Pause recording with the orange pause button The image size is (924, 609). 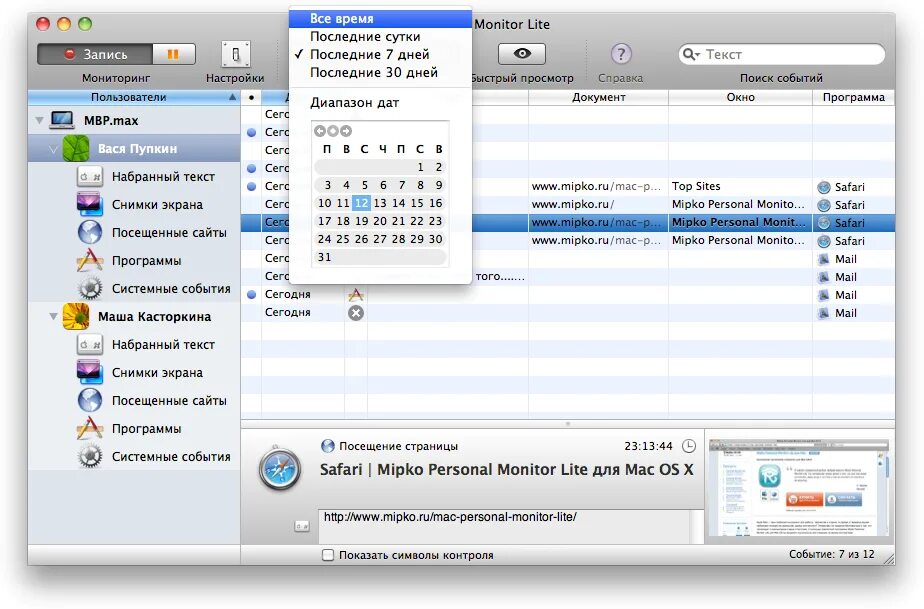coord(173,54)
